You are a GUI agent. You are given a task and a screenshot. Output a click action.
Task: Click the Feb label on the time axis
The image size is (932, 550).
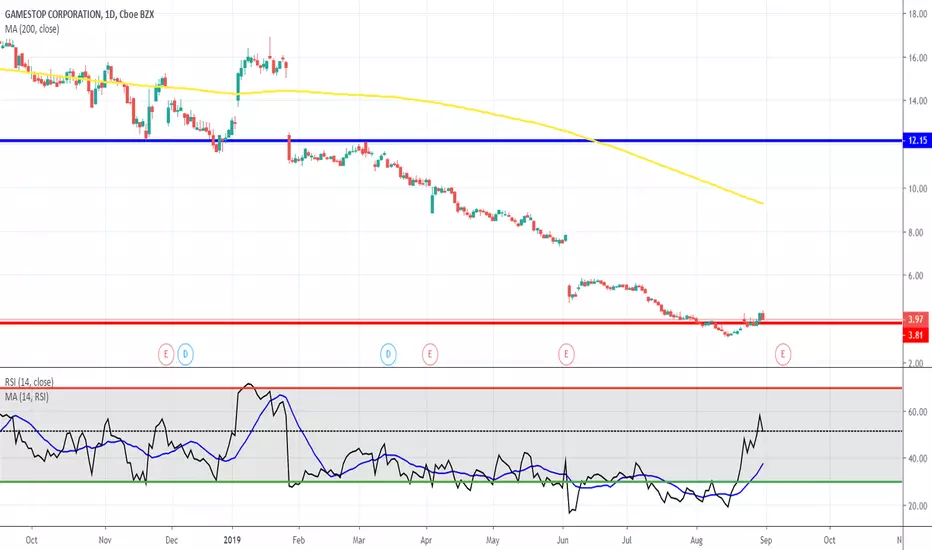tap(298, 540)
